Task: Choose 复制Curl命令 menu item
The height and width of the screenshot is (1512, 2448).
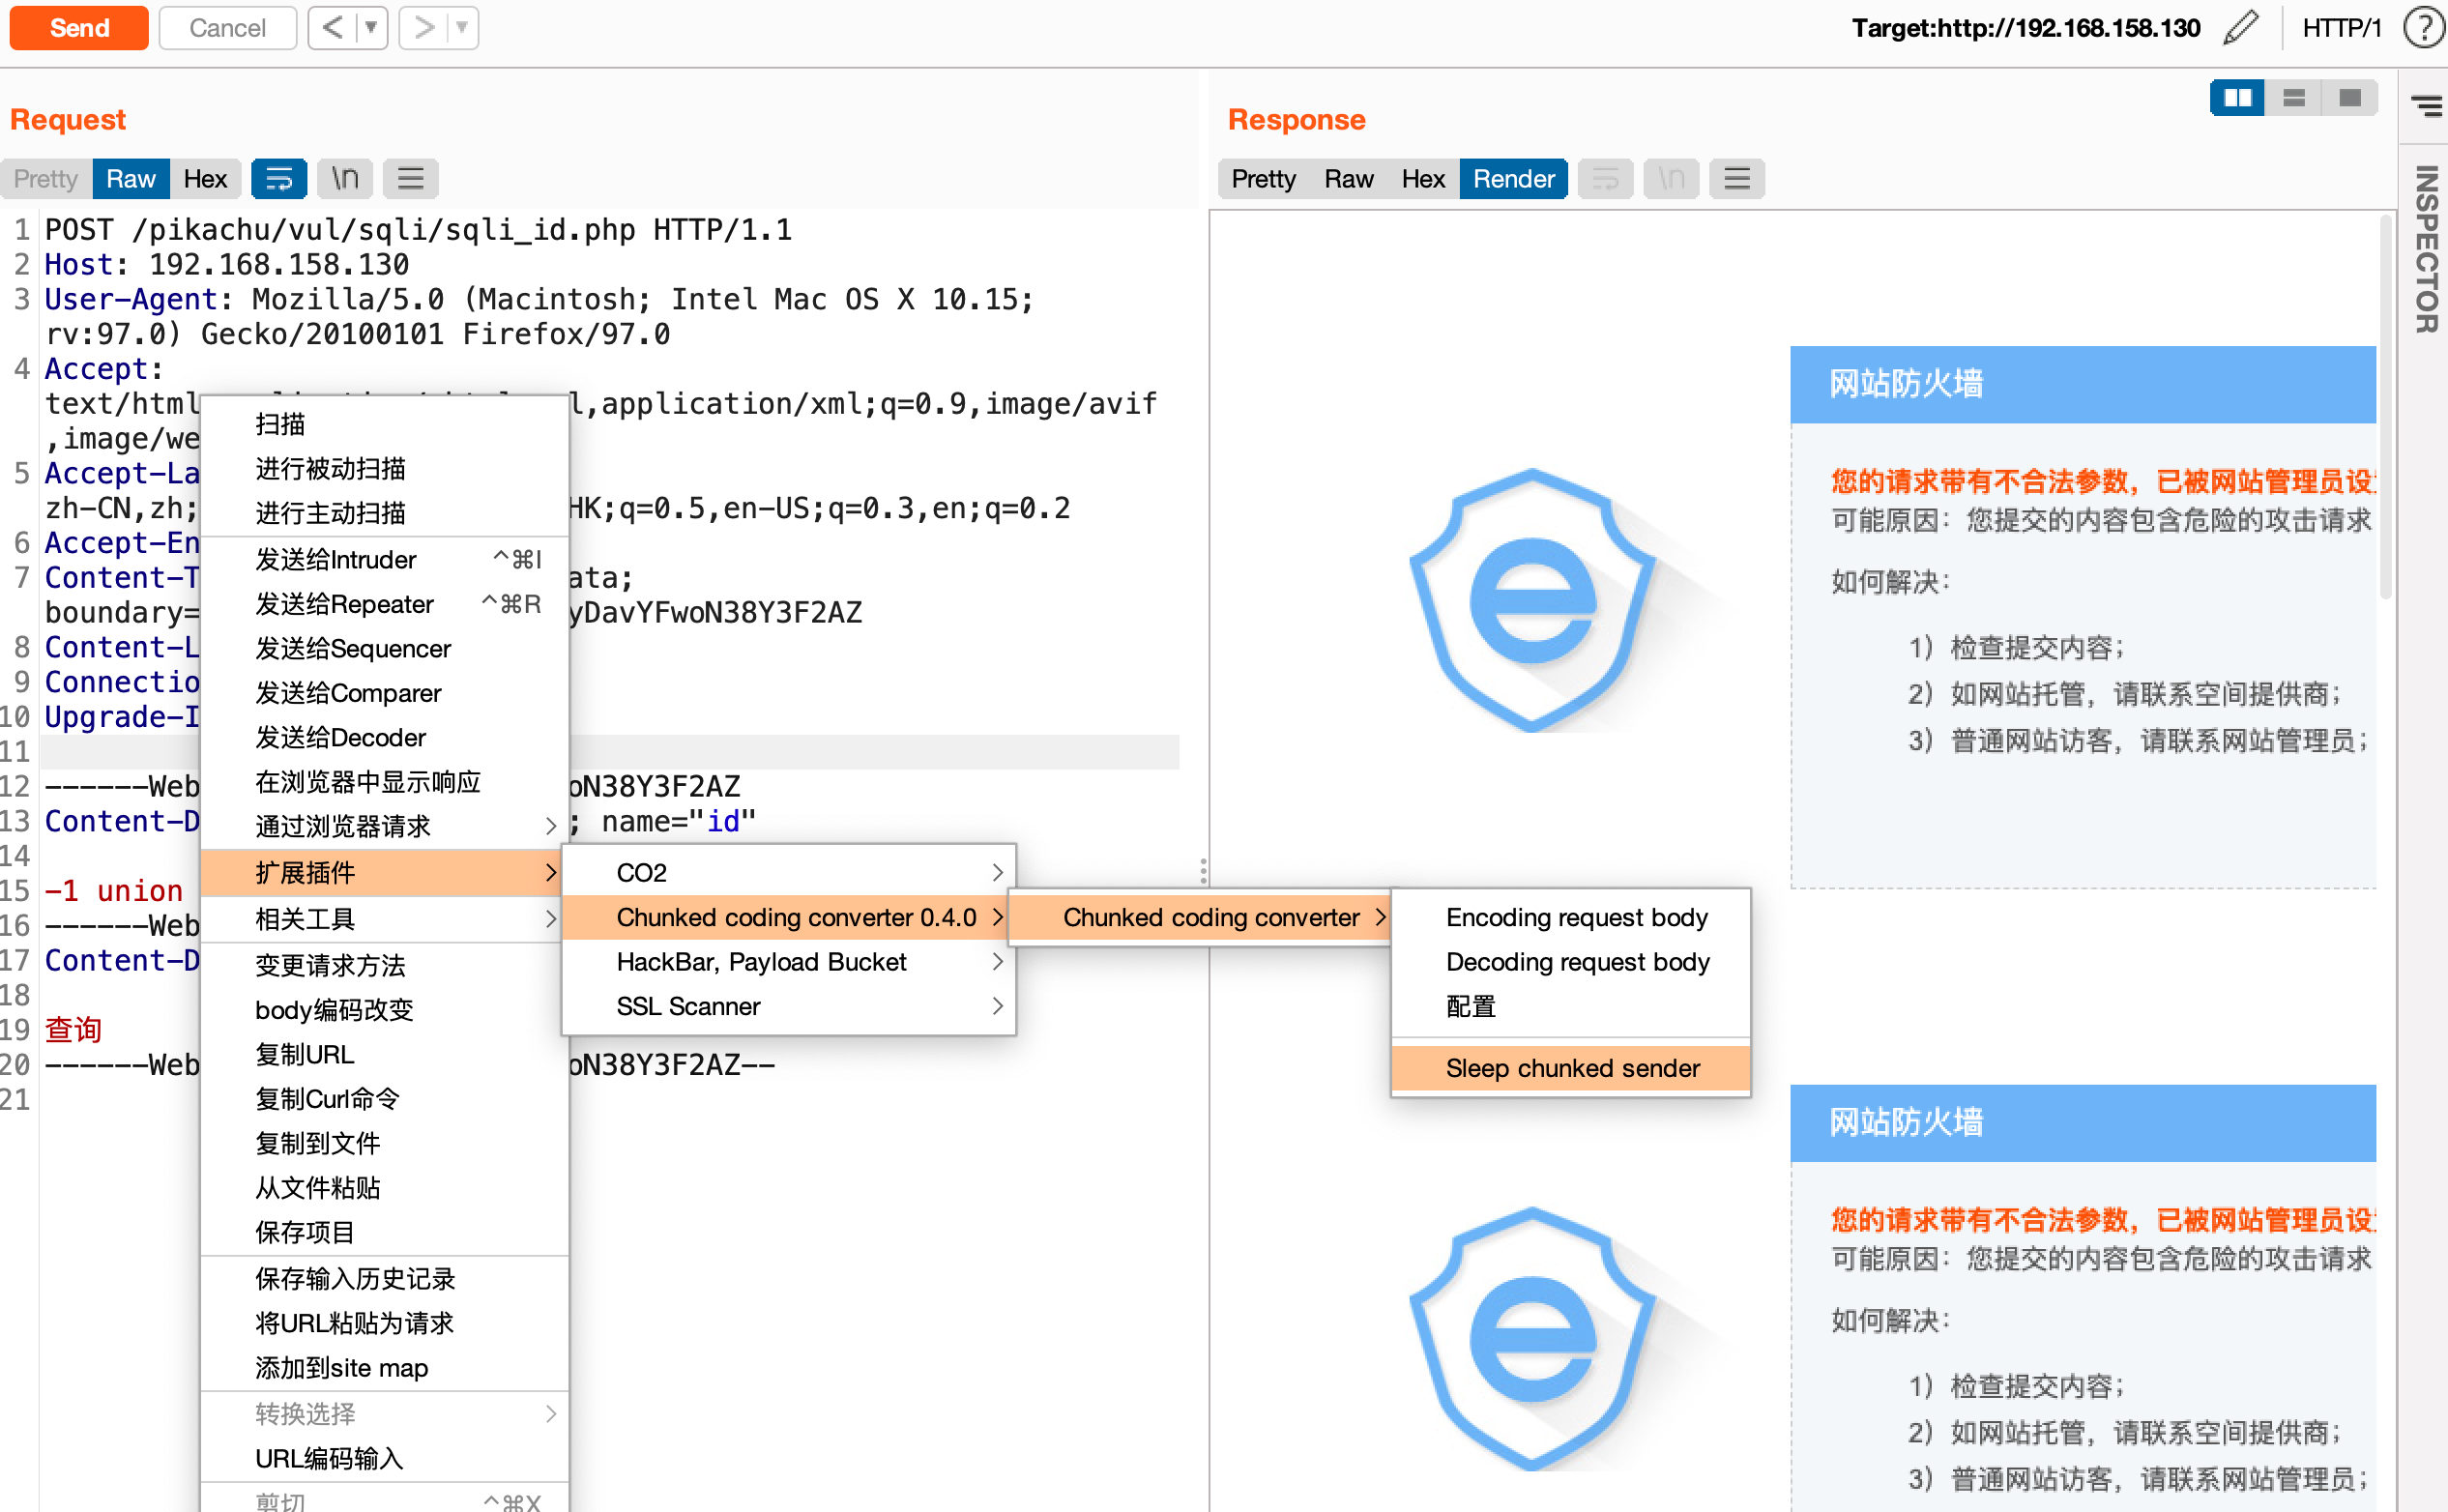Action: pyautogui.click(x=385, y=1099)
